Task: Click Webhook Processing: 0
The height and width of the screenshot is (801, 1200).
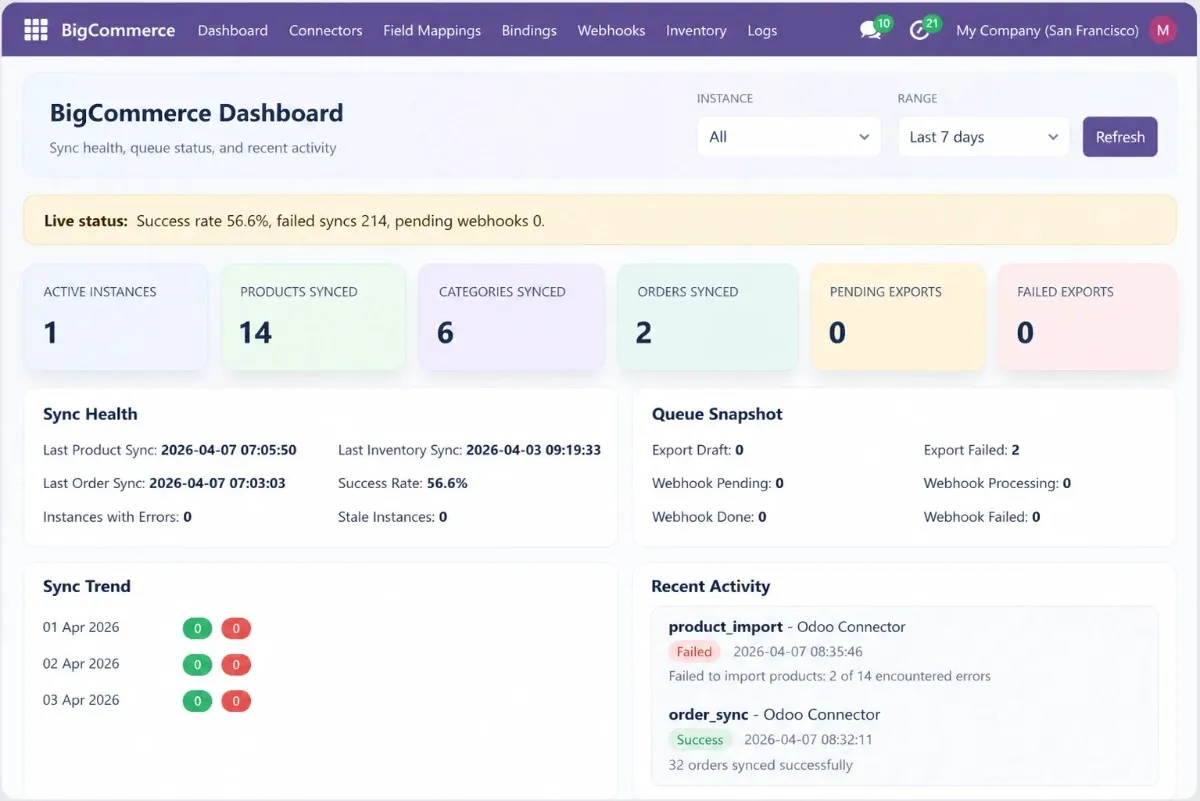Action: [997, 483]
